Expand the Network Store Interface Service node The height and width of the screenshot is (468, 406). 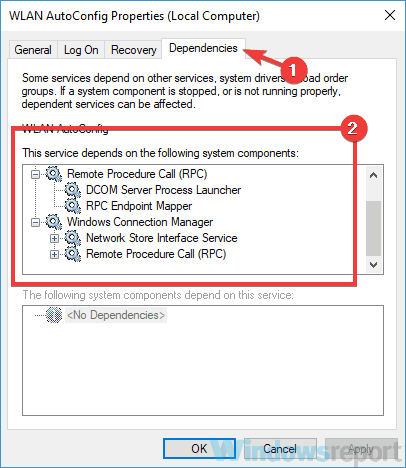tap(54, 238)
